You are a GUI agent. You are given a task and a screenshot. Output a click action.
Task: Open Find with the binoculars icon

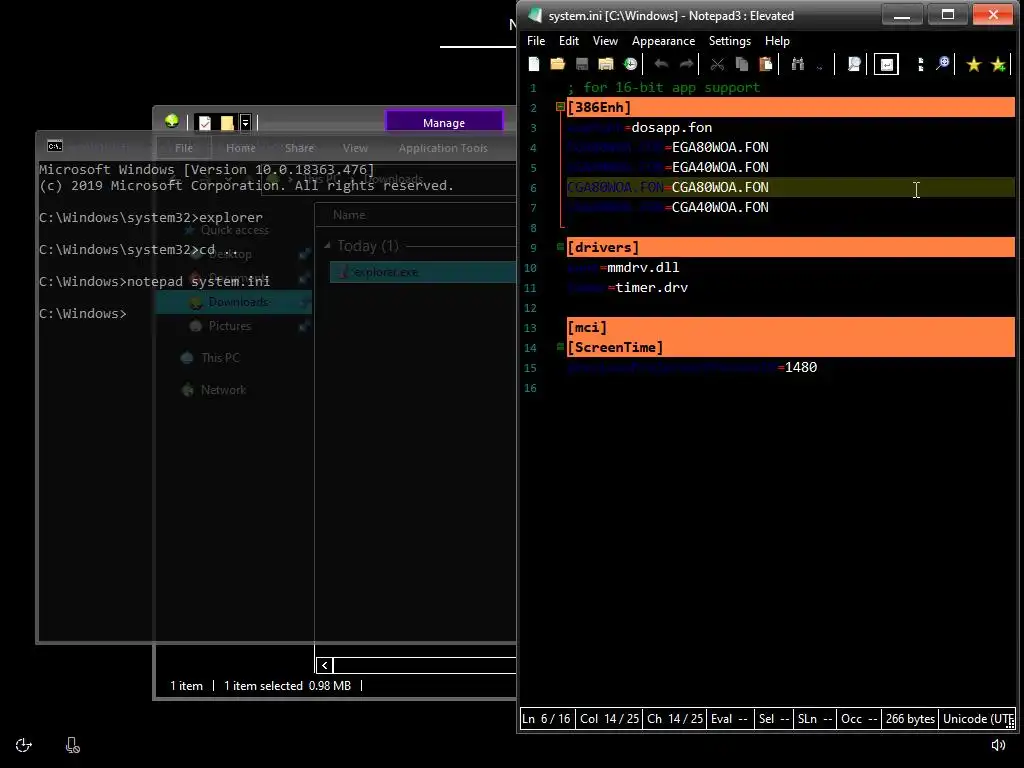797,64
